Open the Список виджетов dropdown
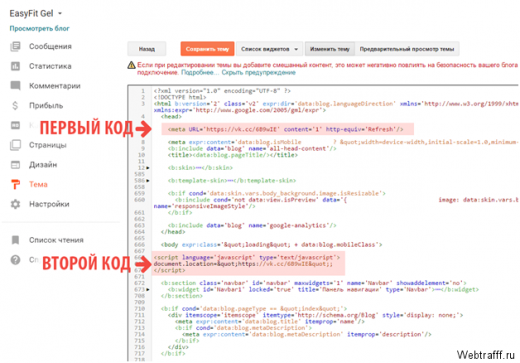Screen dimensions: 520x363 (x=269, y=49)
